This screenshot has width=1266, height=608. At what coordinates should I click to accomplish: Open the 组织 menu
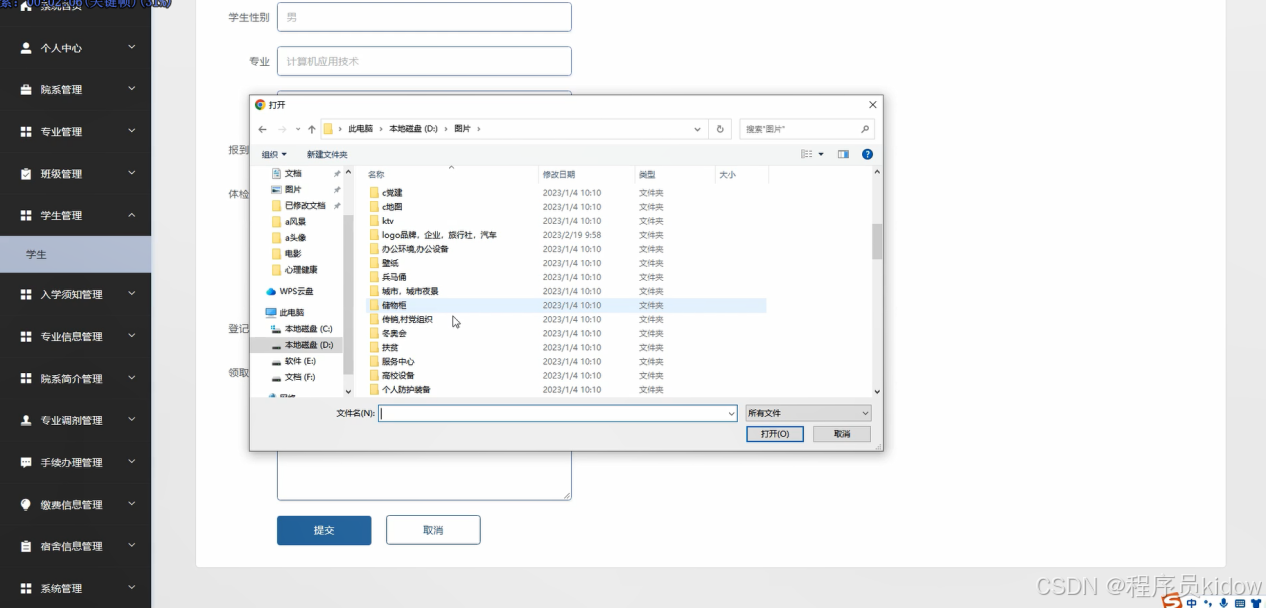(274, 154)
